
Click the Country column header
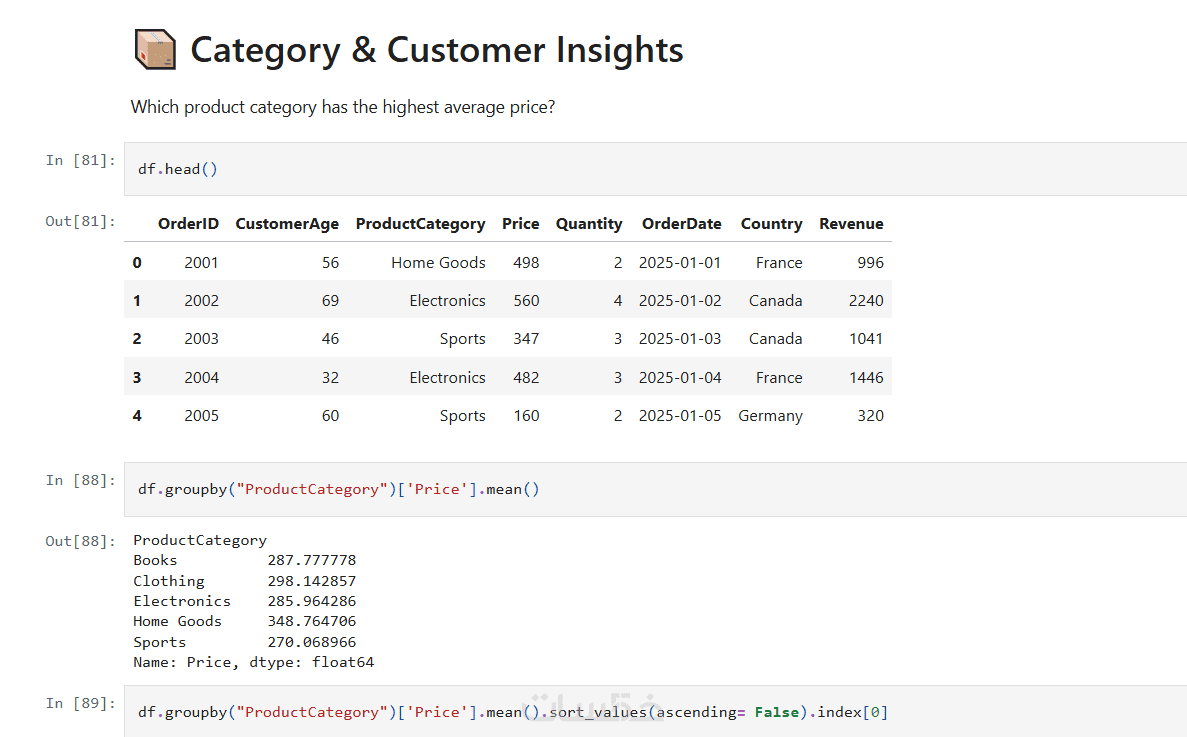coord(771,224)
